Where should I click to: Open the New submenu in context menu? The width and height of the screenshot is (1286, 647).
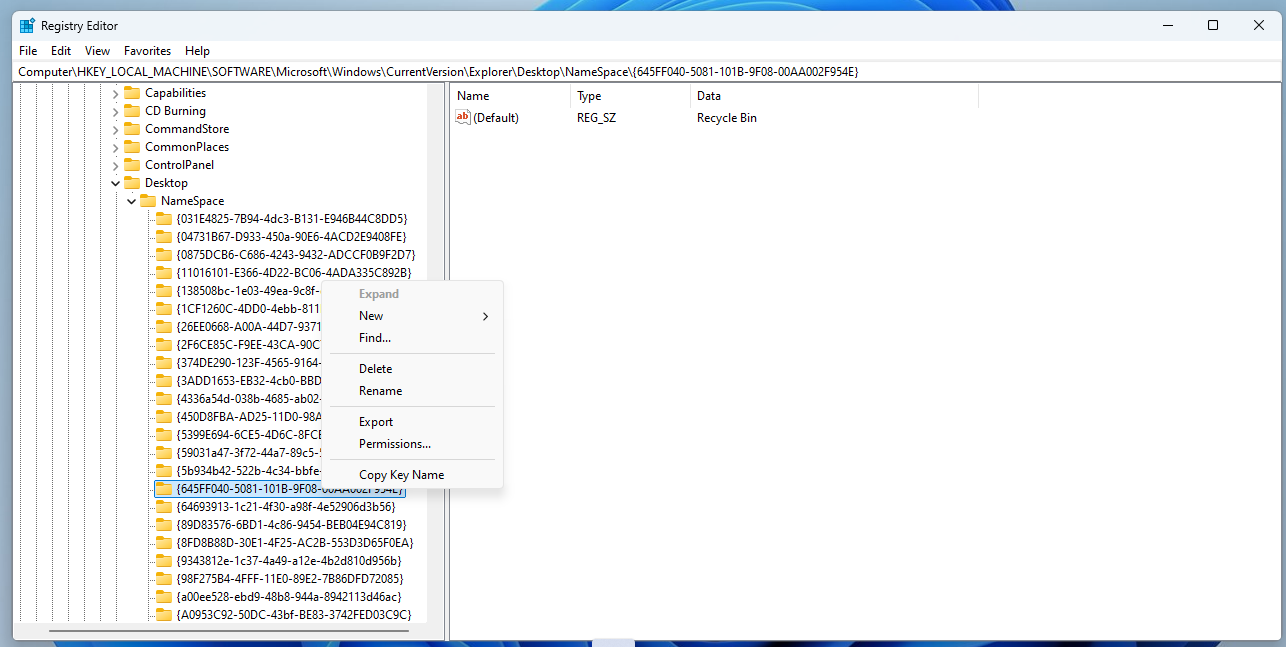coord(412,316)
